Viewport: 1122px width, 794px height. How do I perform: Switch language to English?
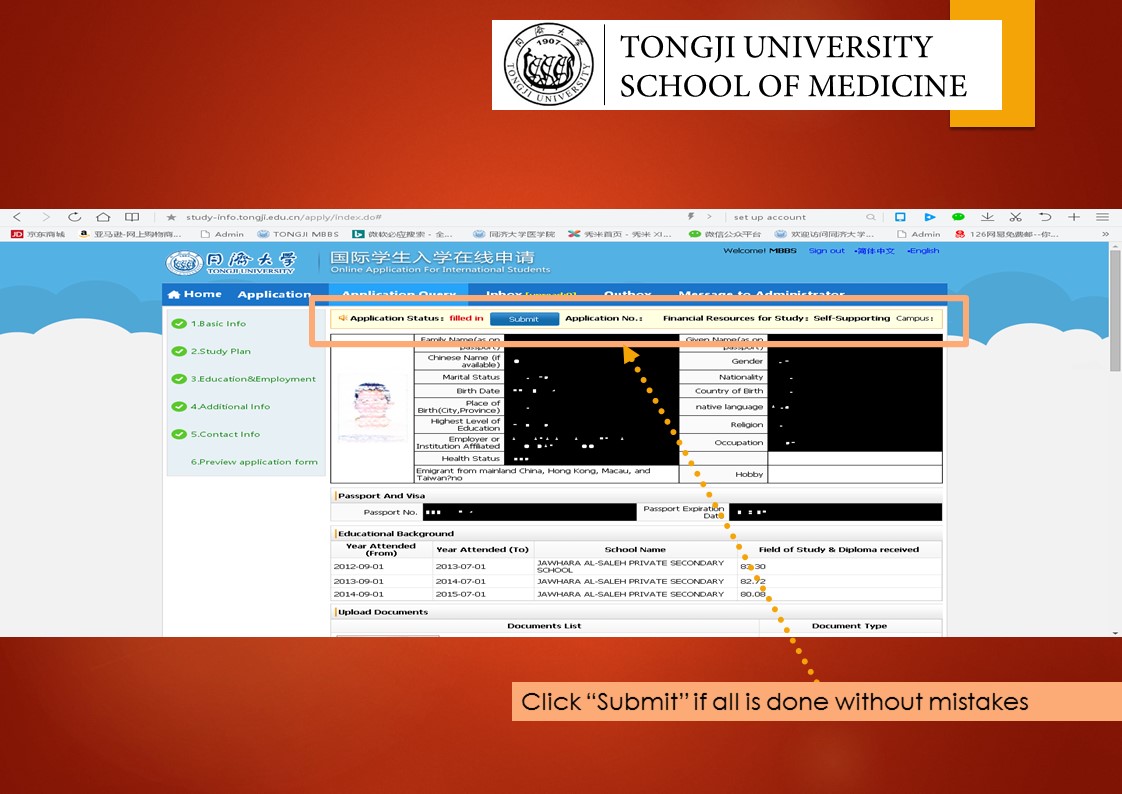[x=923, y=251]
